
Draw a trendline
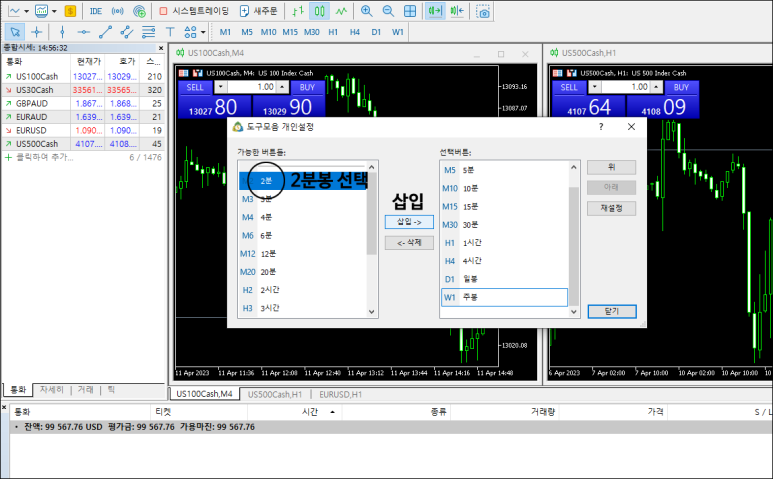[105, 32]
